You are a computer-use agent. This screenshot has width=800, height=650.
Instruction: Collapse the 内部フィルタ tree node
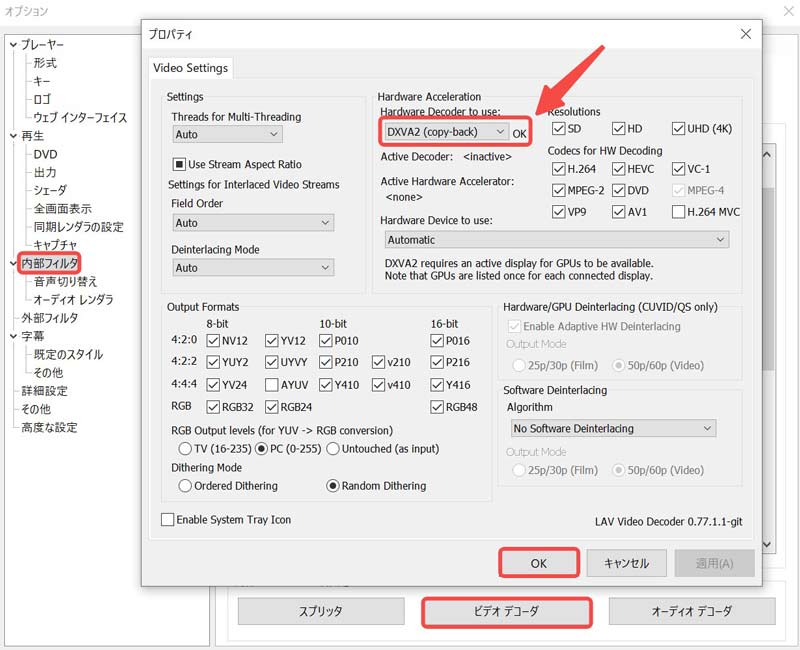[12, 264]
